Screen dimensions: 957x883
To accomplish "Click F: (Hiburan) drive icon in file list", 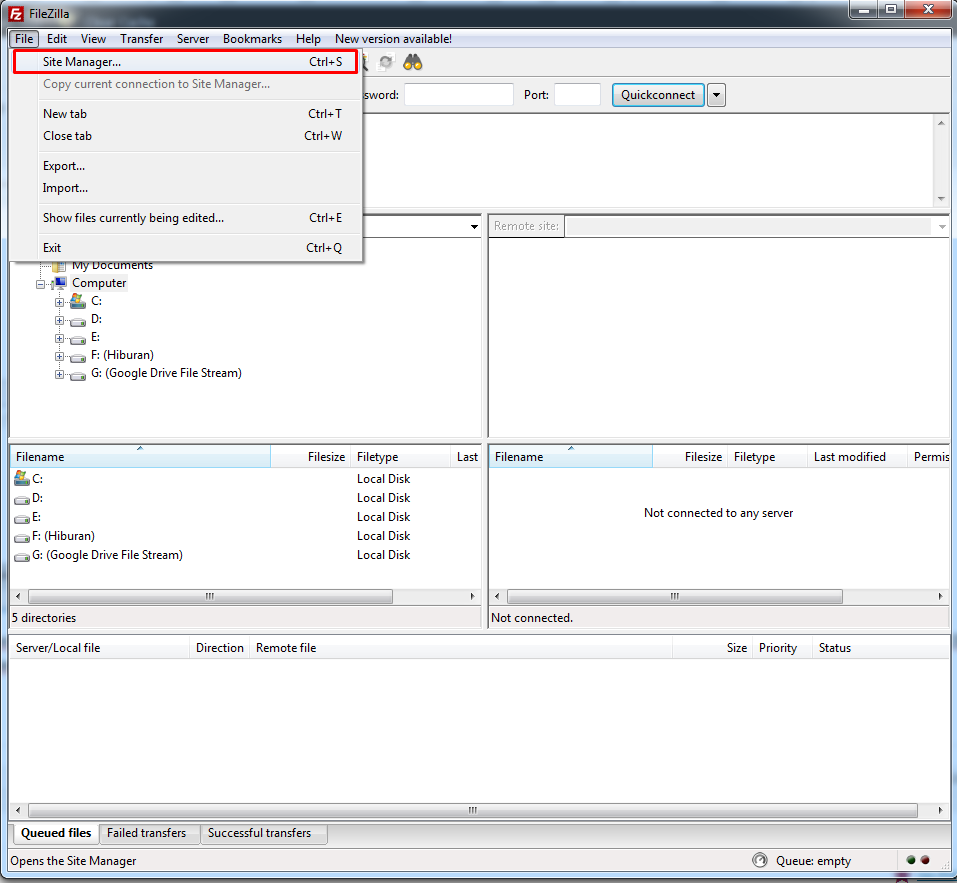I will [22, 537].
